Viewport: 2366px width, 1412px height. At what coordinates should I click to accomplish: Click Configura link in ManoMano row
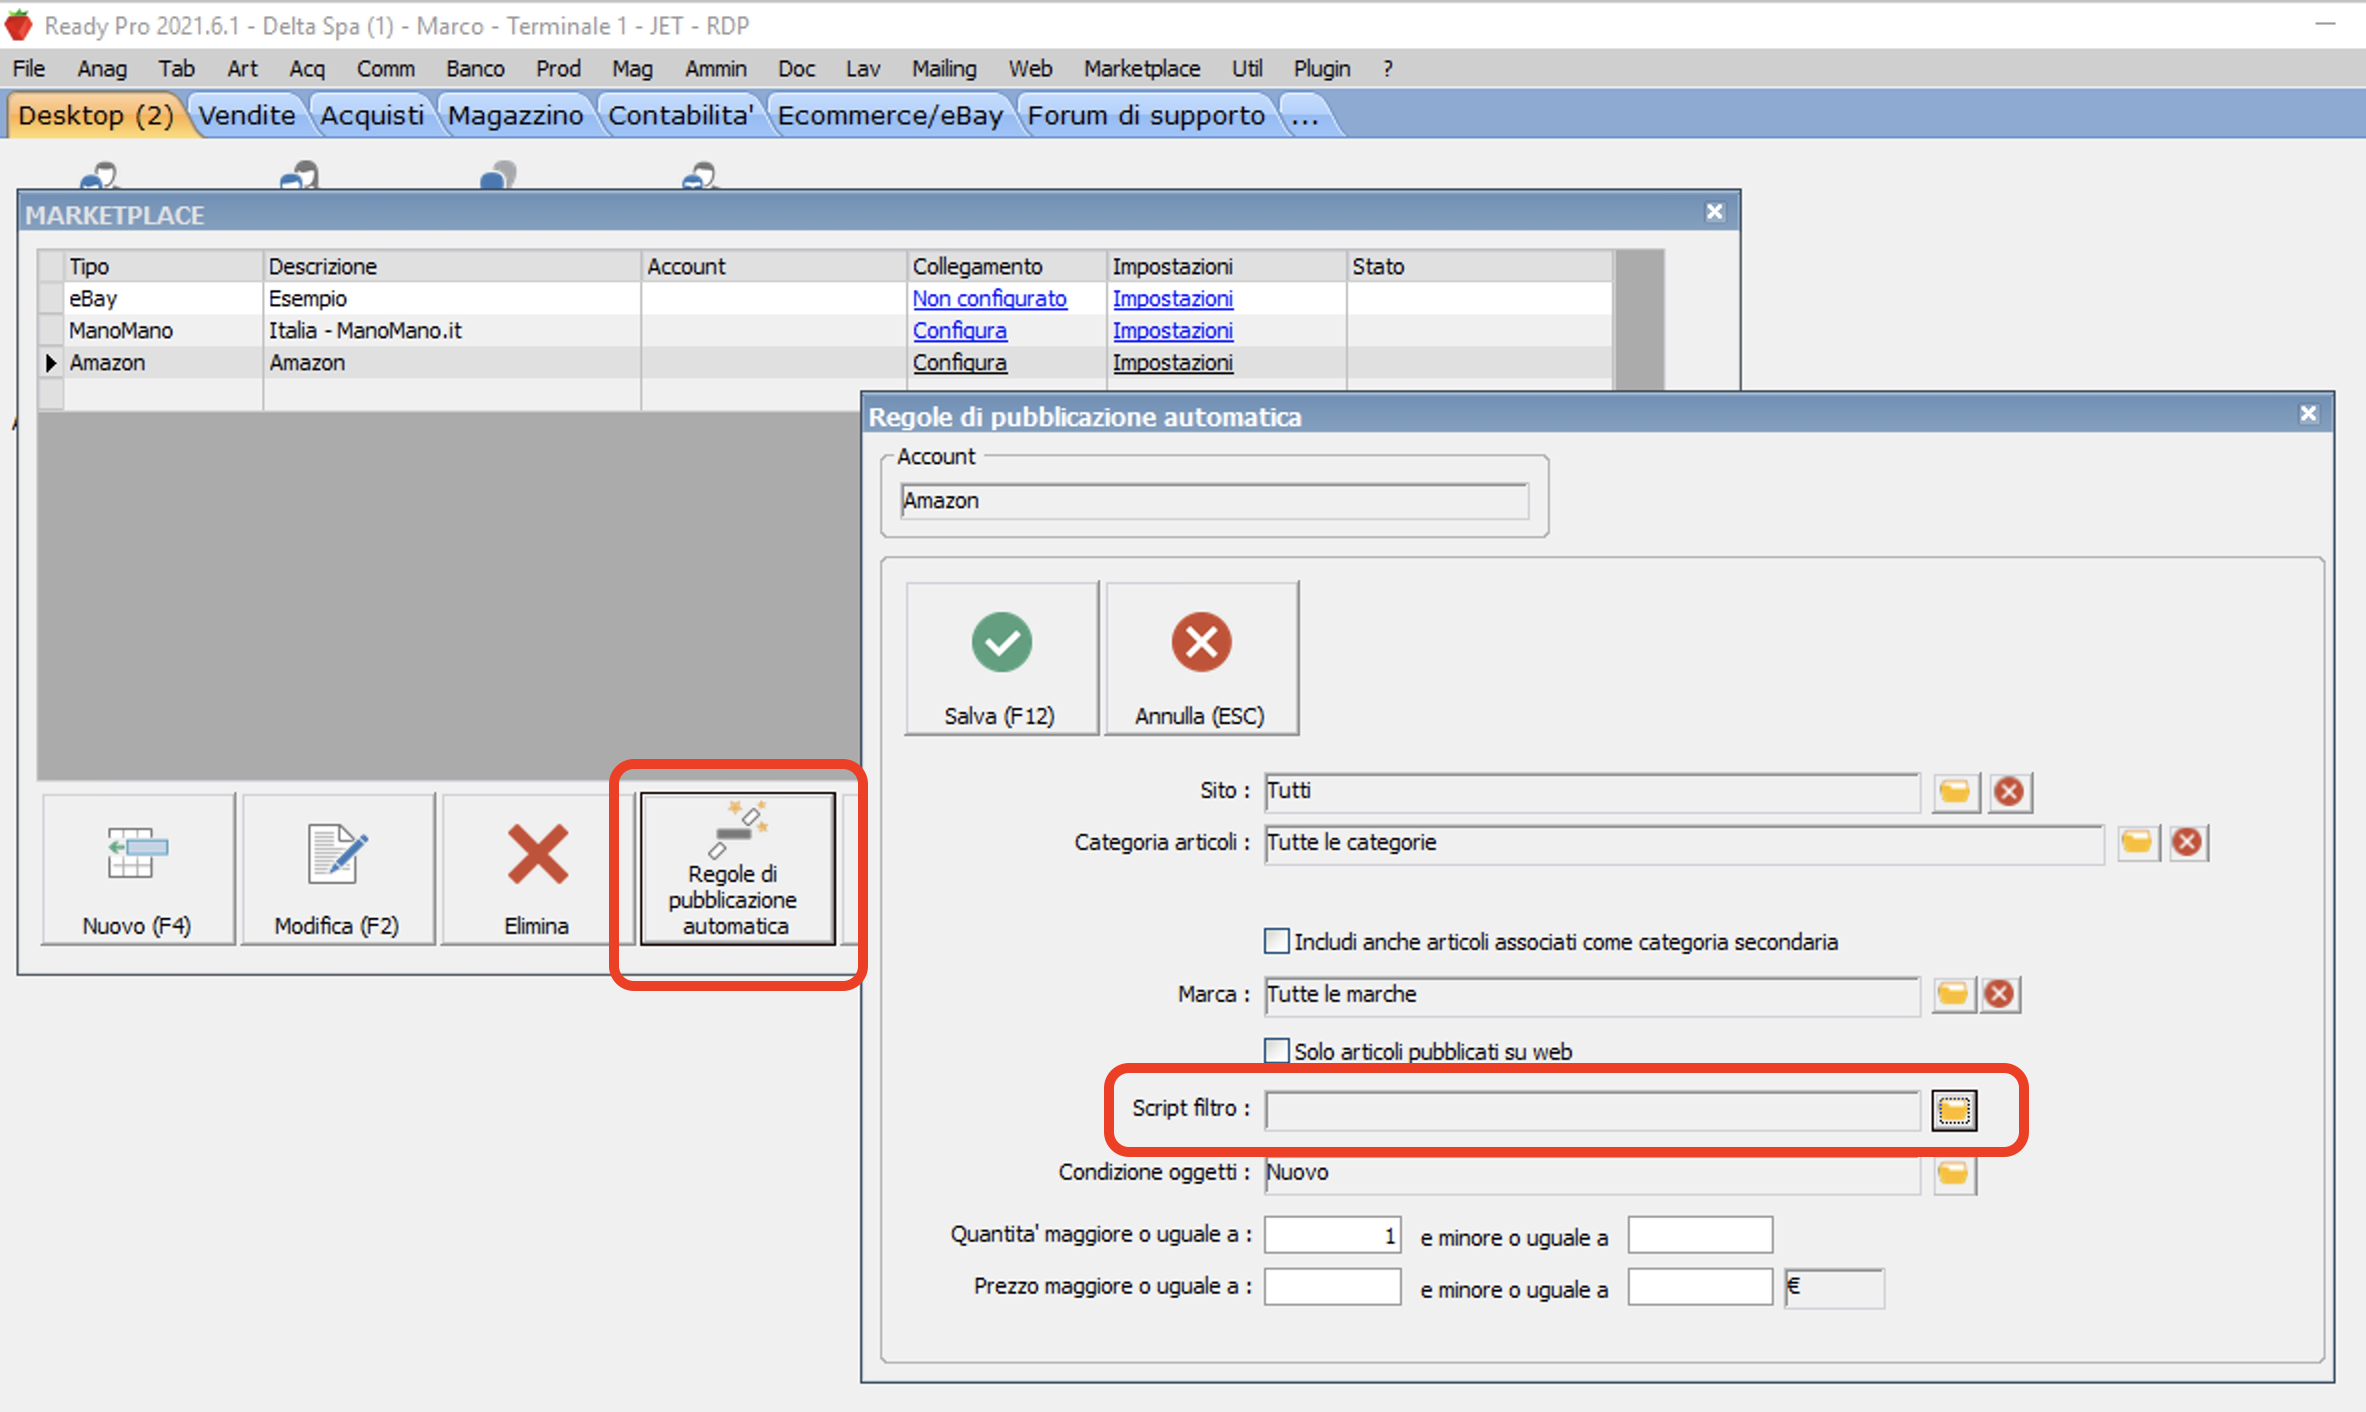pos(959,330)
